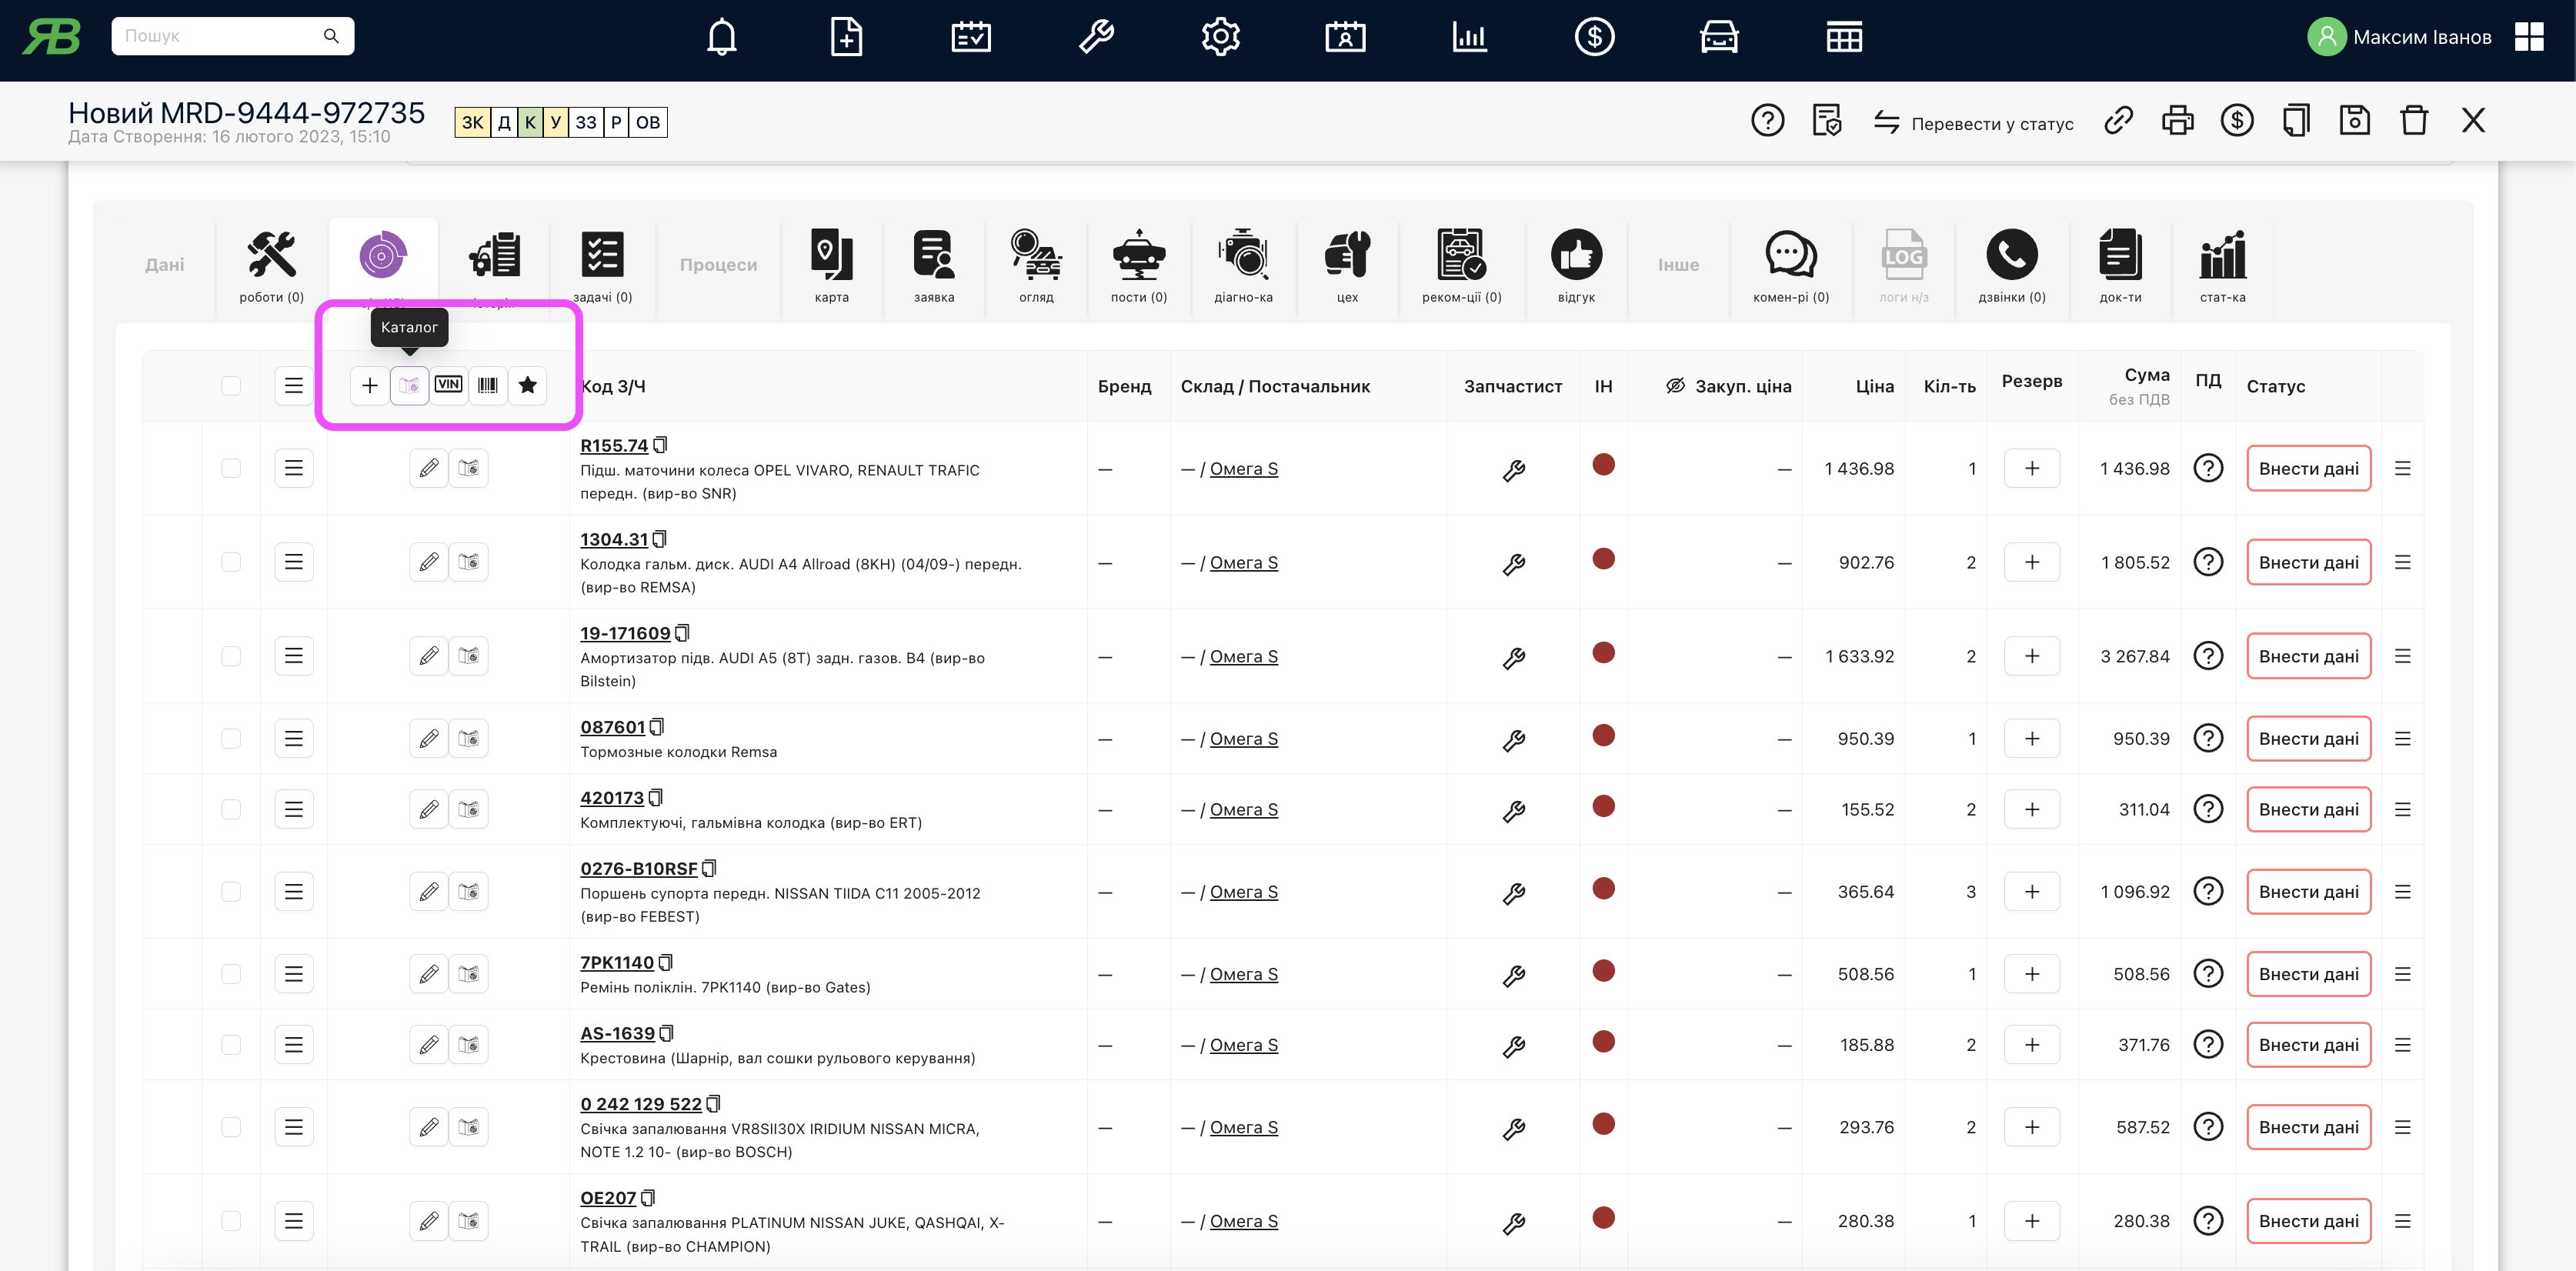Click the pencil edit icon for R155.74

click(x=429, y=468)
